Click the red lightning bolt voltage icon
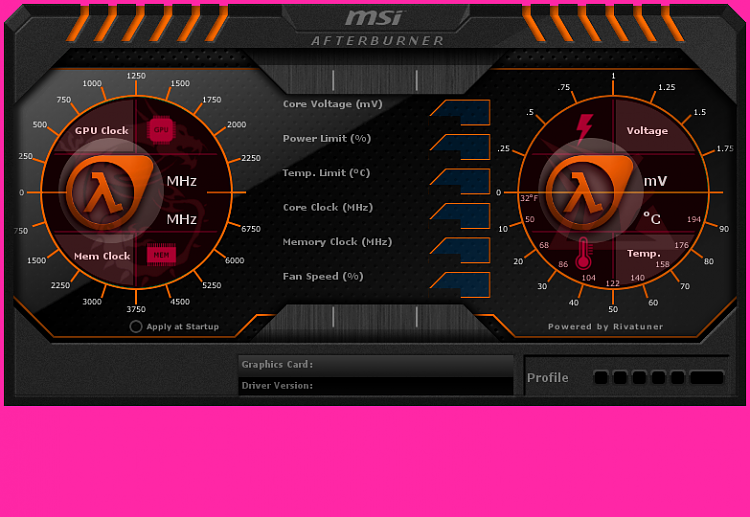The height and width of the screenshot is (517, 750). (584, 129)
